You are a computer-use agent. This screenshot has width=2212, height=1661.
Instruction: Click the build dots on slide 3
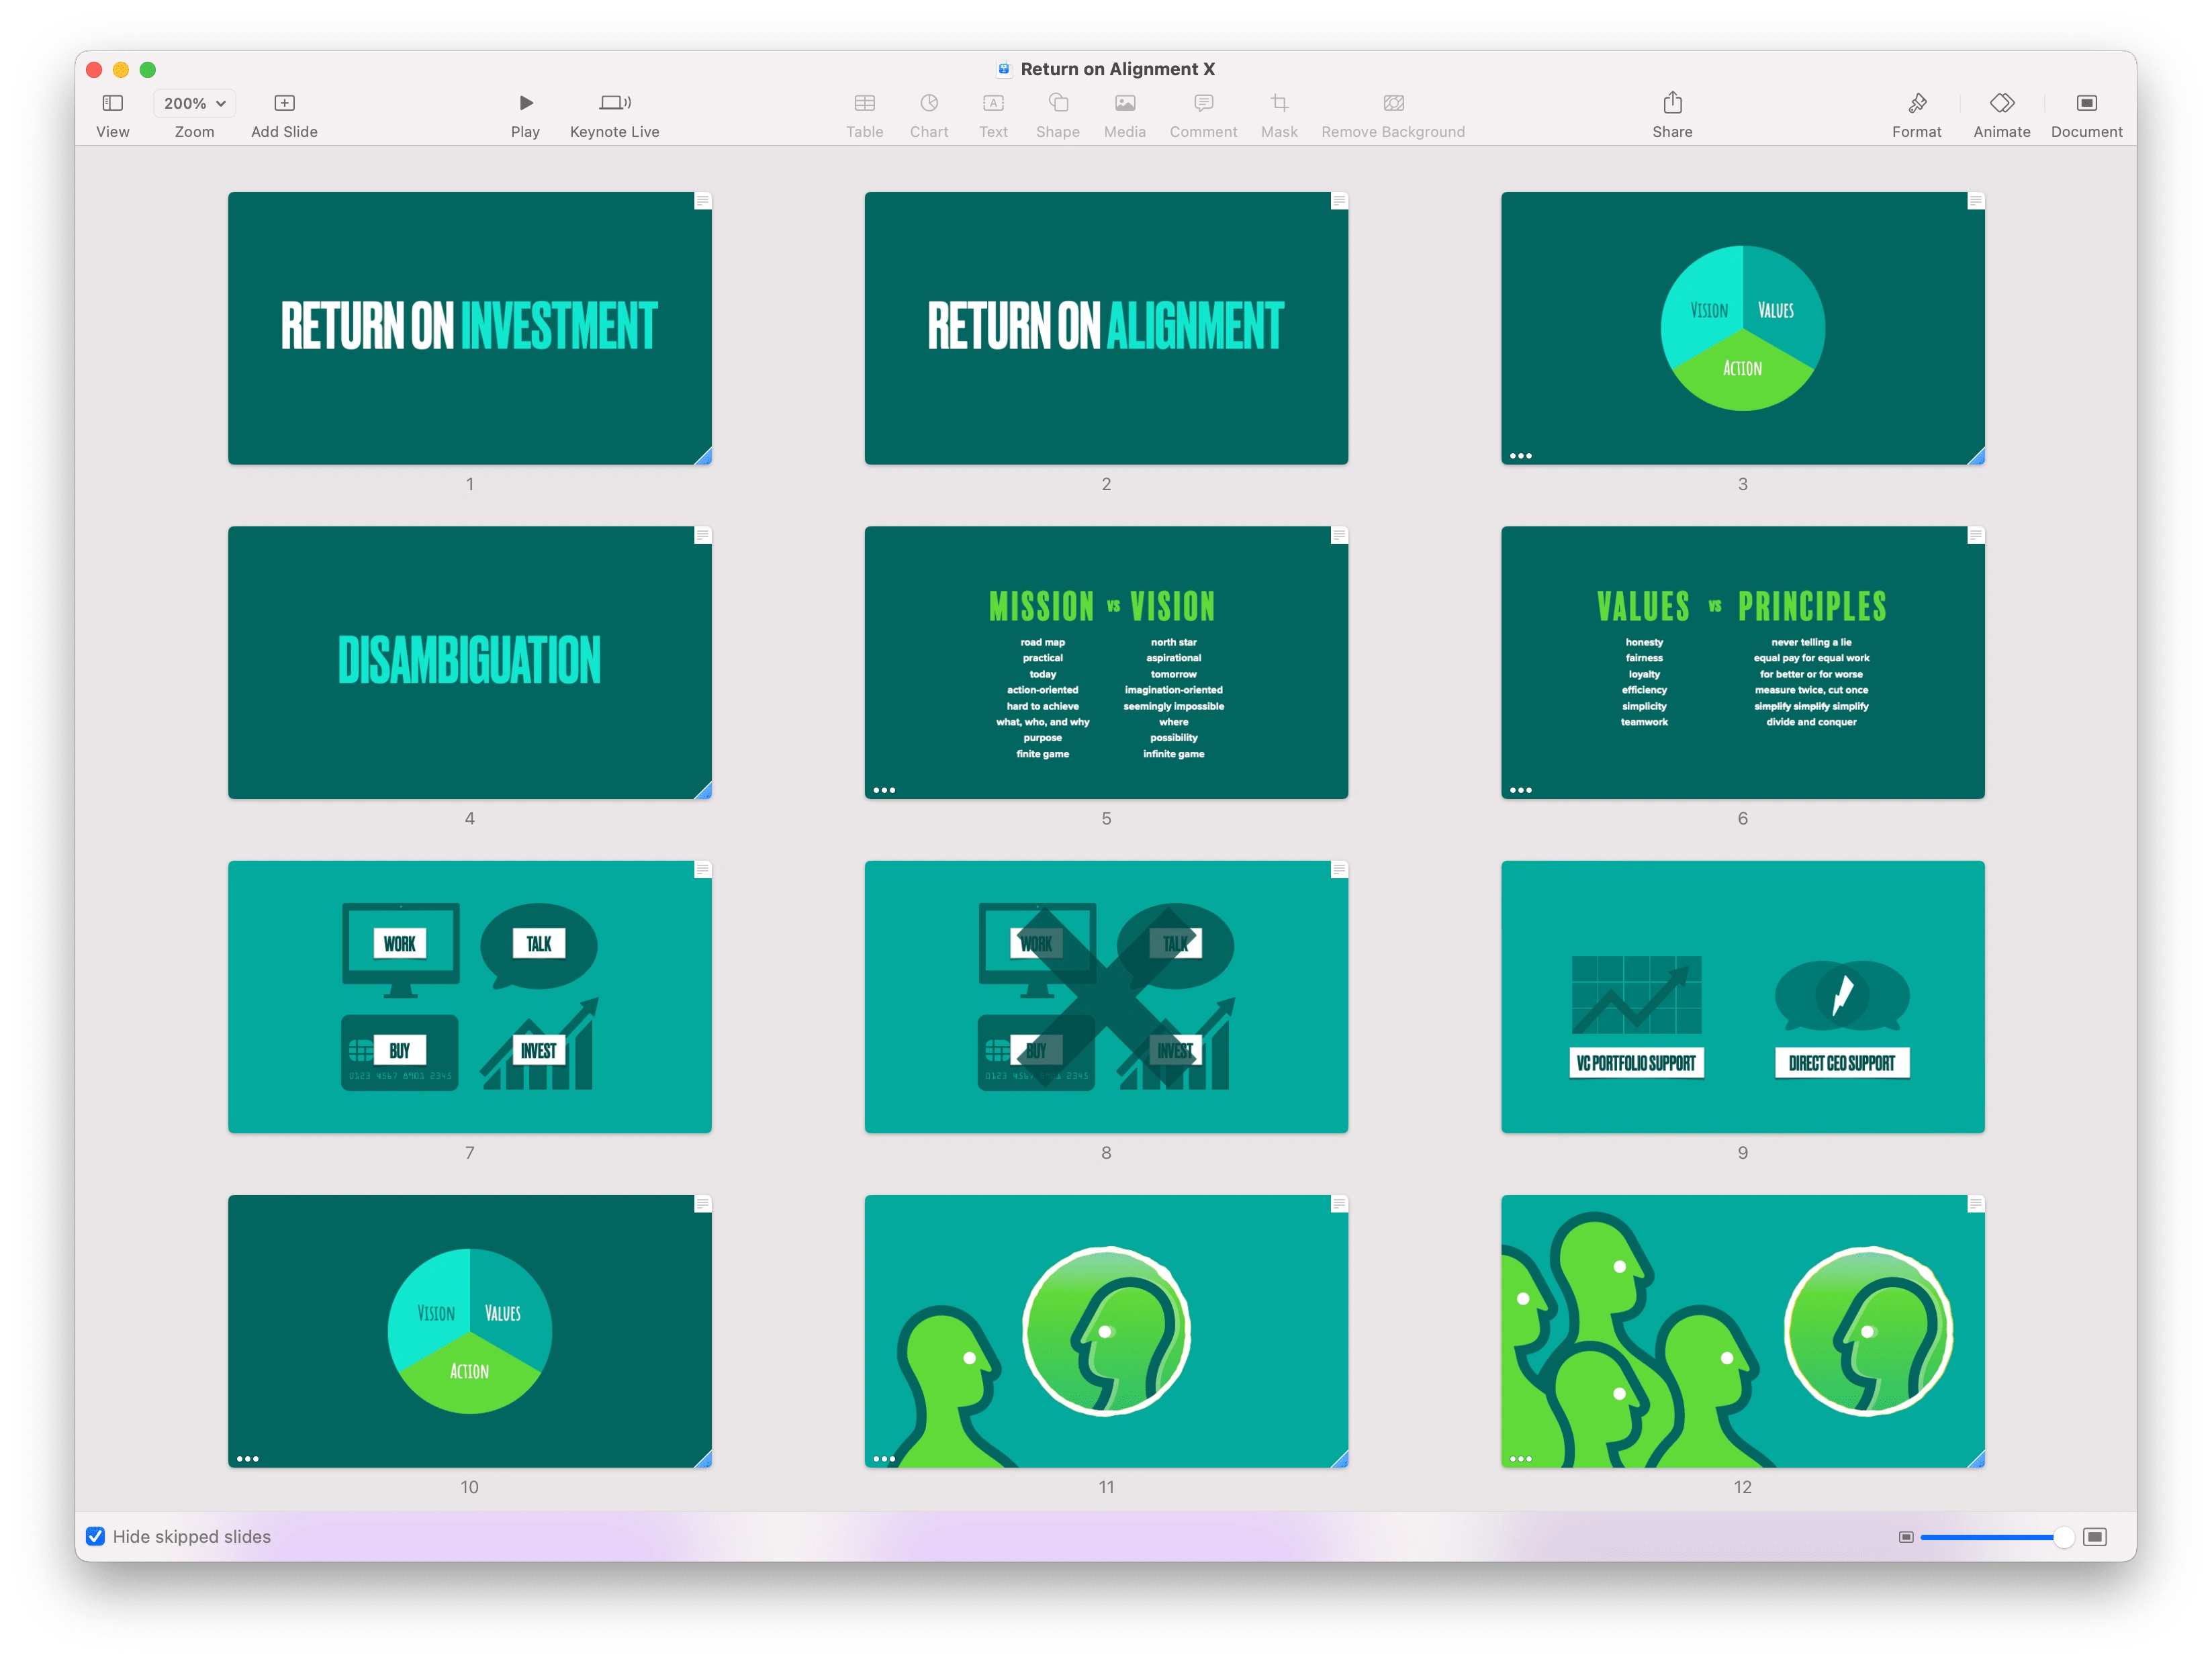pyautogui.click(x=1520, y=456)
